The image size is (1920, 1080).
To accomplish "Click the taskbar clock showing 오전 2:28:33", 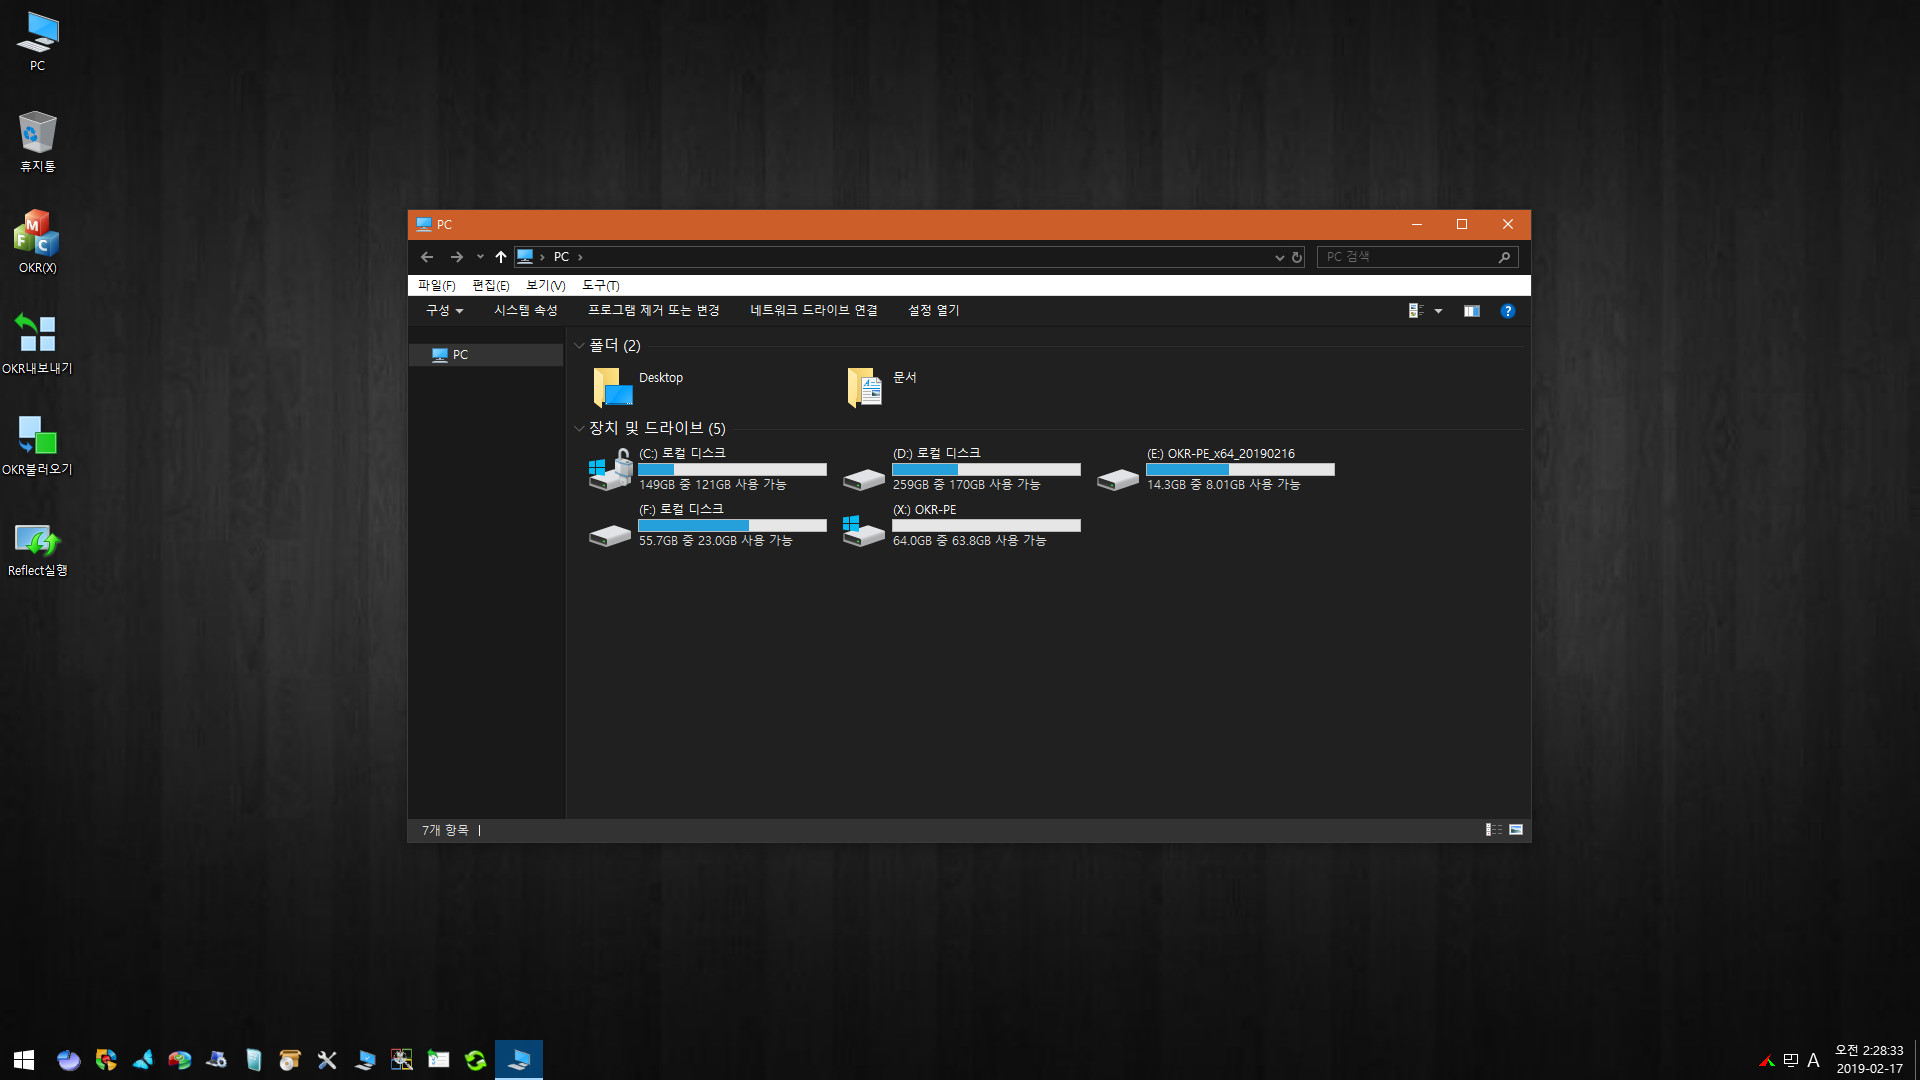I will [1869, 1060].
